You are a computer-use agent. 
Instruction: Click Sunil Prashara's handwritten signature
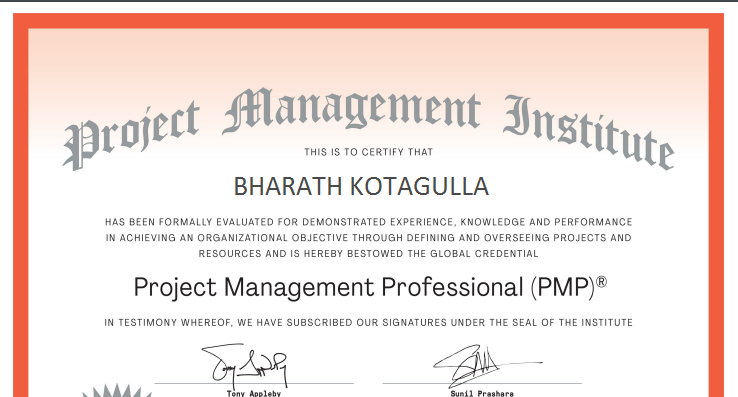click(x=487, y=365)
